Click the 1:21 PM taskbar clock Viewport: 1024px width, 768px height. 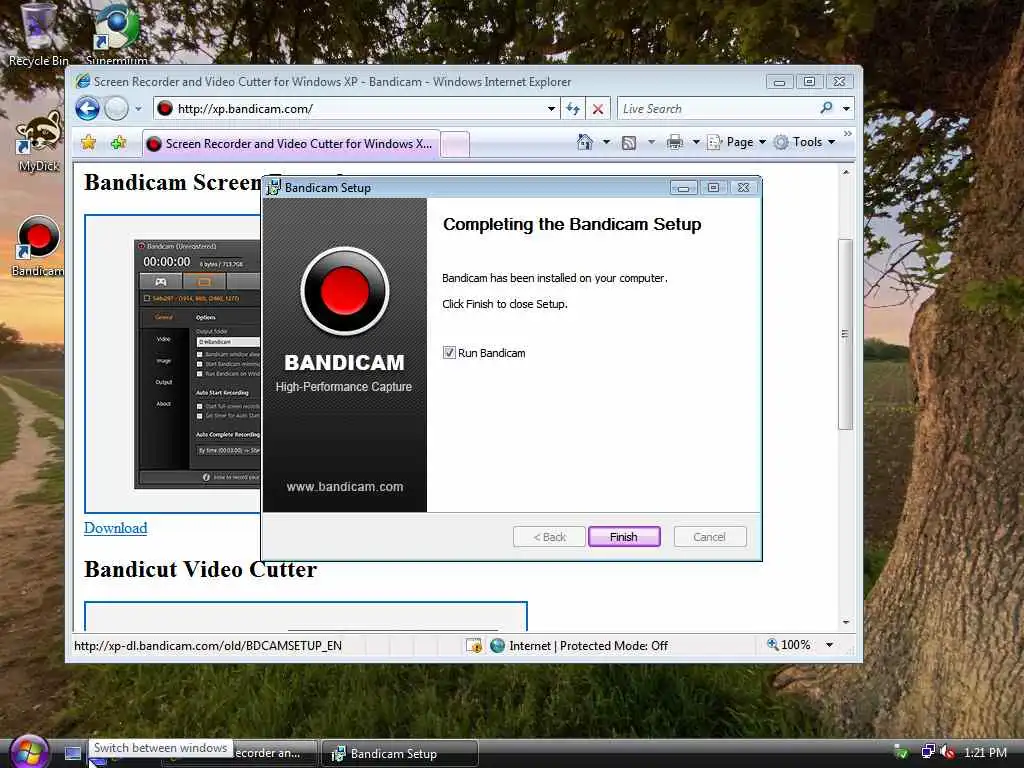[985, 752]
